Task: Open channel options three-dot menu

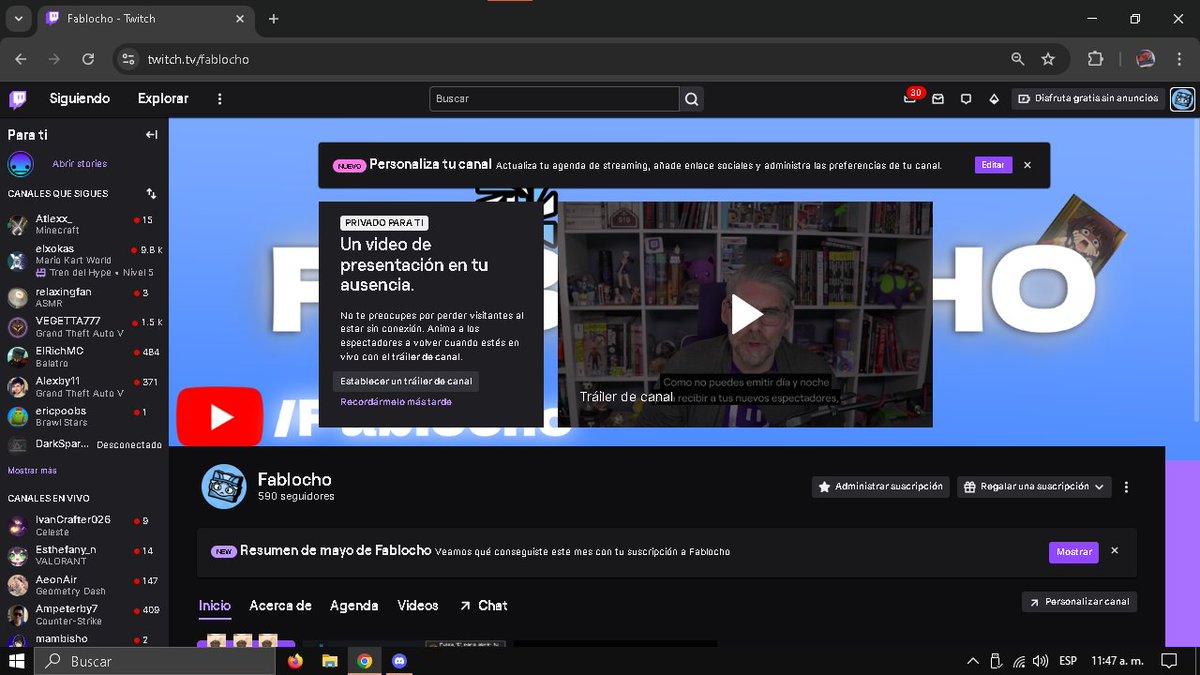Action: [x=1126, y=487]
